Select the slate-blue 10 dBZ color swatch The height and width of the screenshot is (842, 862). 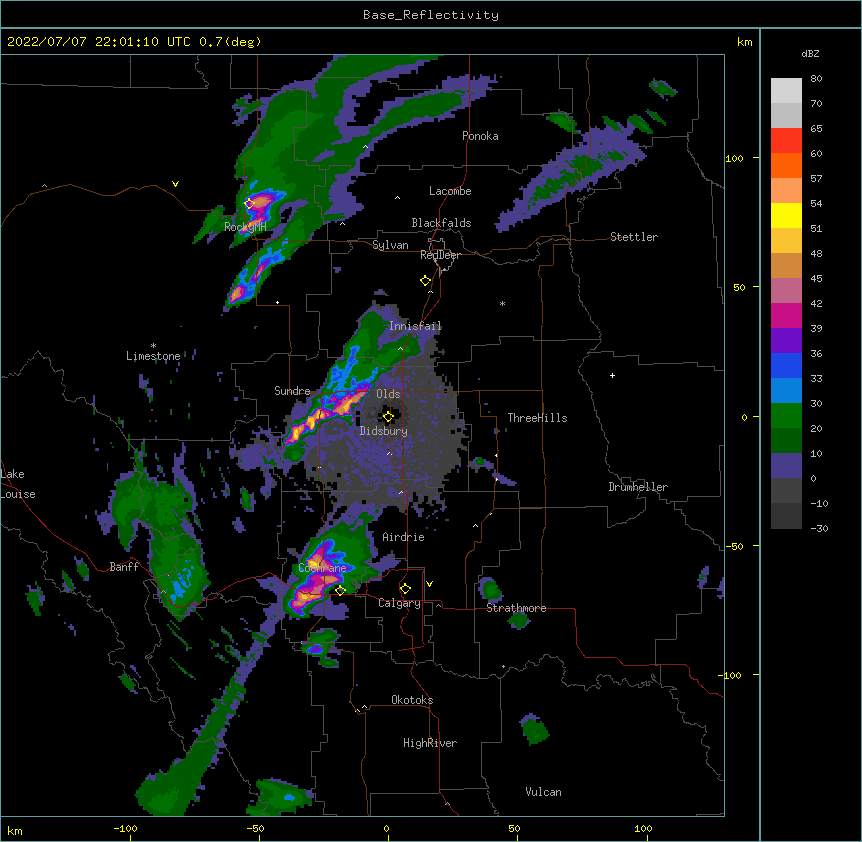pyautogui.click(x=786, y=466)
